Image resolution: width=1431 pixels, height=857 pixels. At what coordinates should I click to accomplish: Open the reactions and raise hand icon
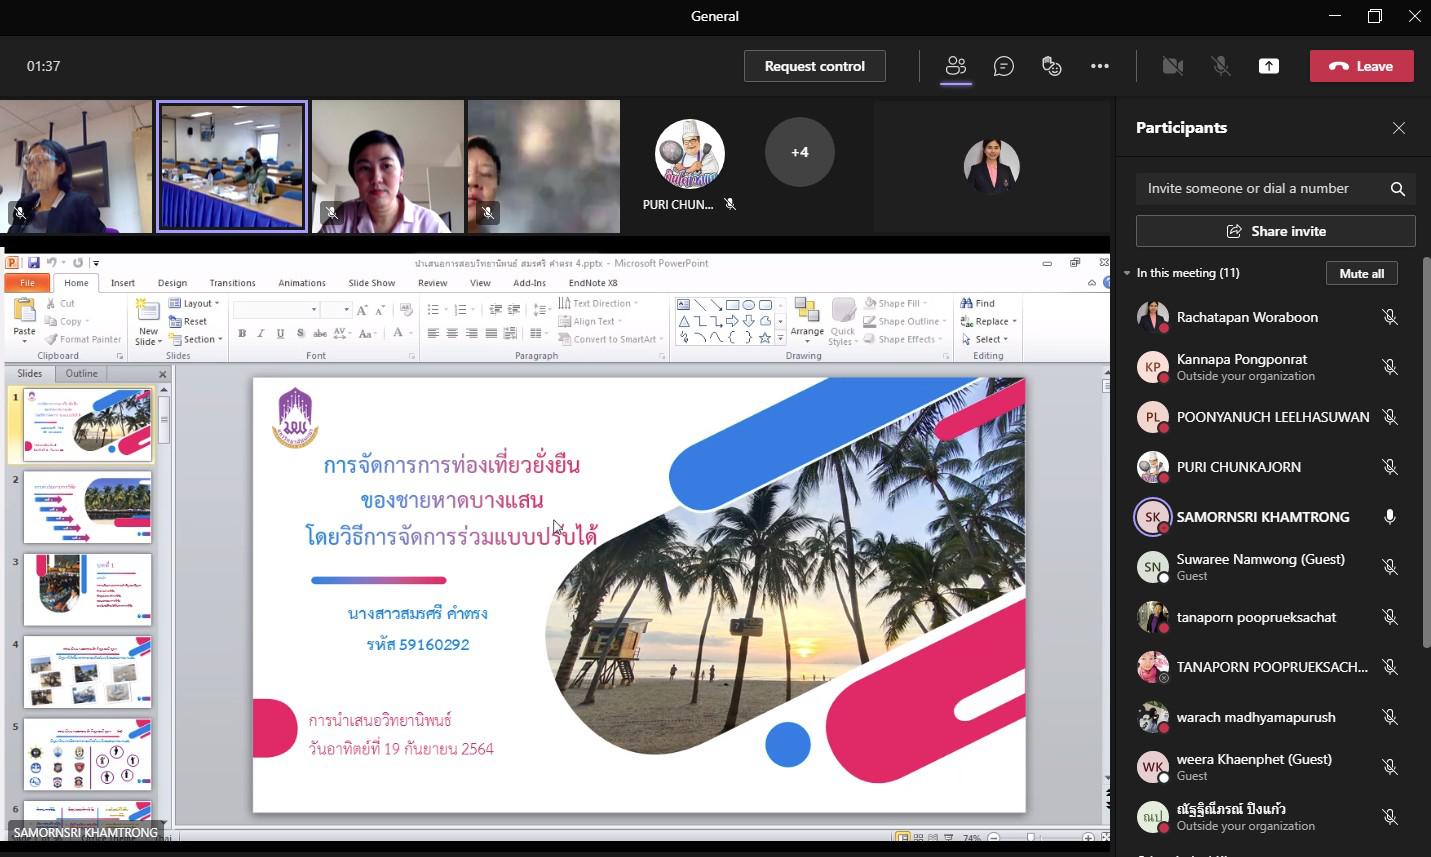1051,66
